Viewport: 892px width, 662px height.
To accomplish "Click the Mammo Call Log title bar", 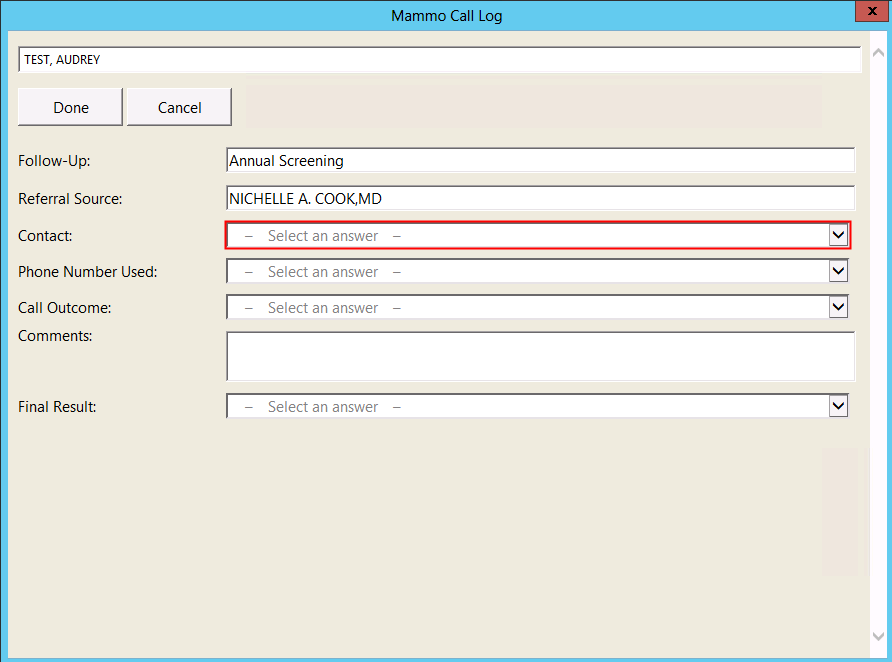I will 445,15.
